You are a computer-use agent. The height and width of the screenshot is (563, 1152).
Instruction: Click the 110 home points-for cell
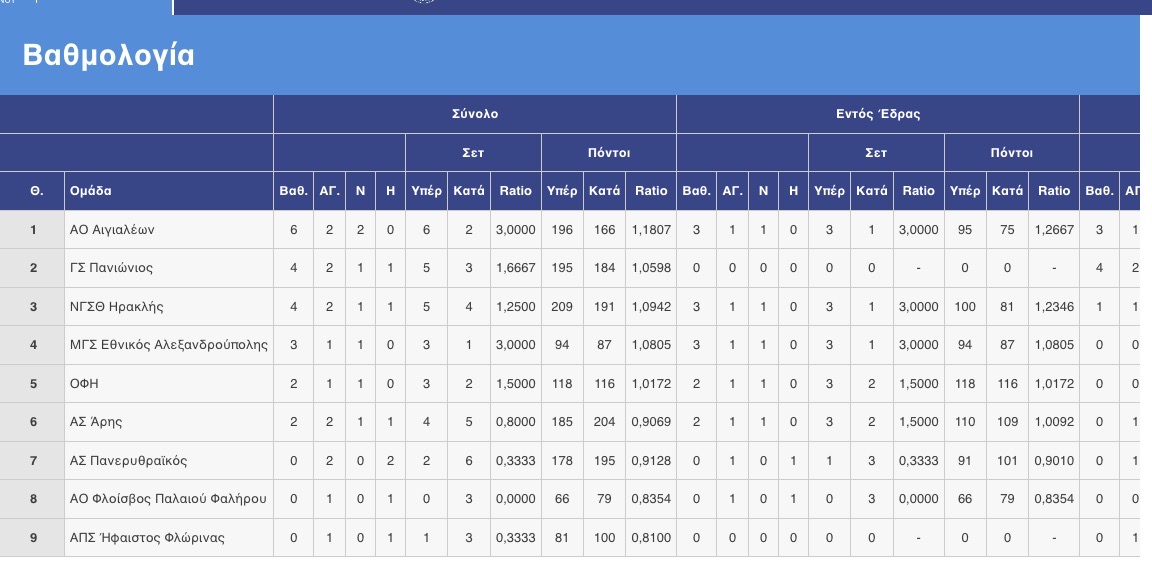click(965, 422)
